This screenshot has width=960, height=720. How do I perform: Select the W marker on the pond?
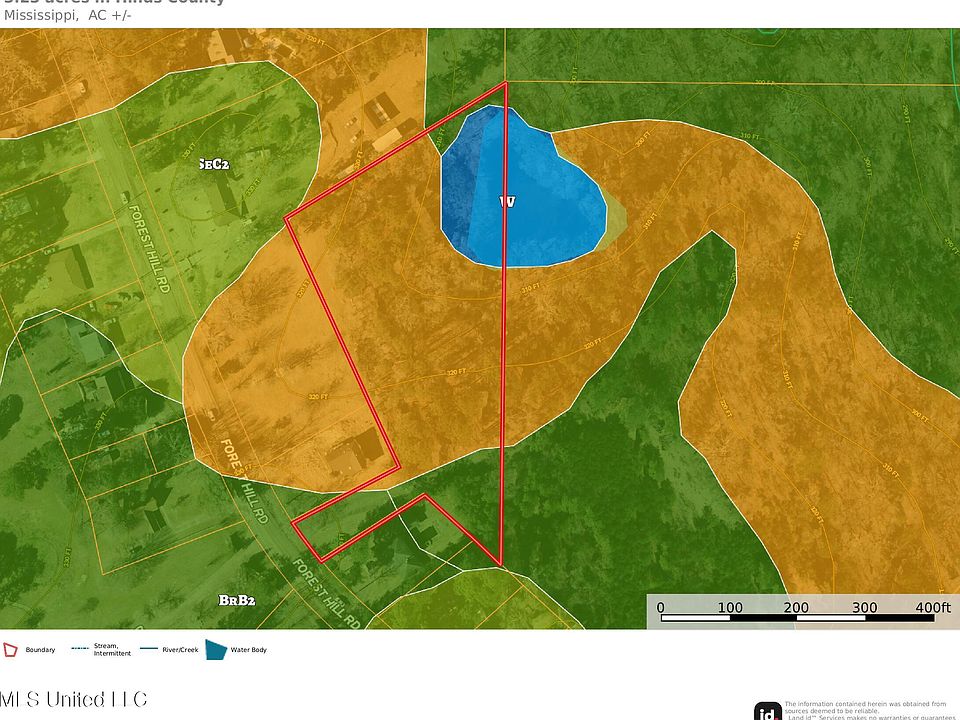[507, 202]
